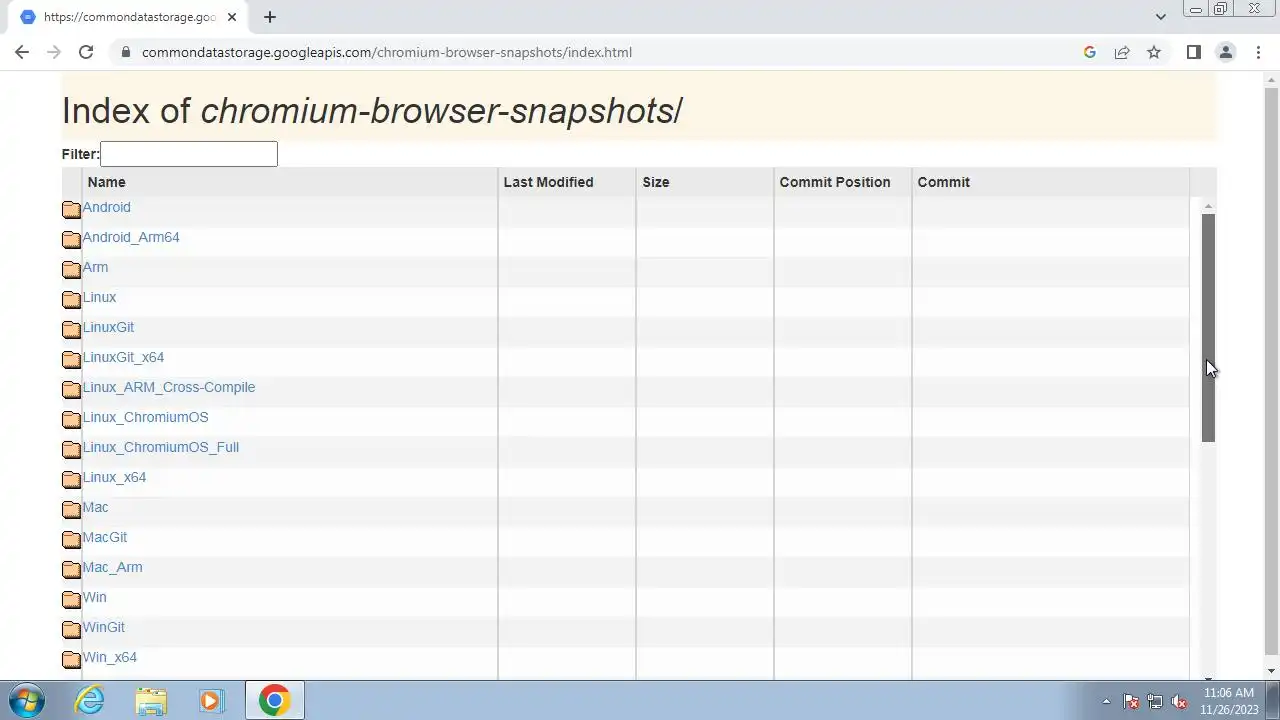Show hidden system tray icons
The width and height of the screenshot is (1280, 720).
click(x=1106, y=701)
